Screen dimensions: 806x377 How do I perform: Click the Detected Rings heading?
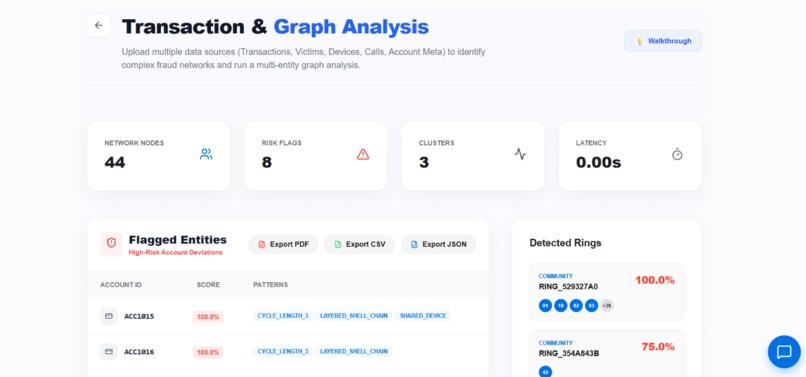point(565,243)
